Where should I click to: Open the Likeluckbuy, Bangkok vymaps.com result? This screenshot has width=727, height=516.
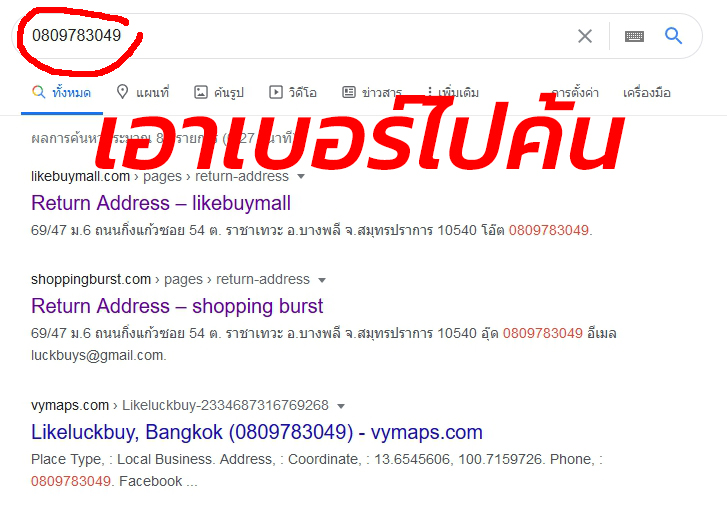coord(257,432)
